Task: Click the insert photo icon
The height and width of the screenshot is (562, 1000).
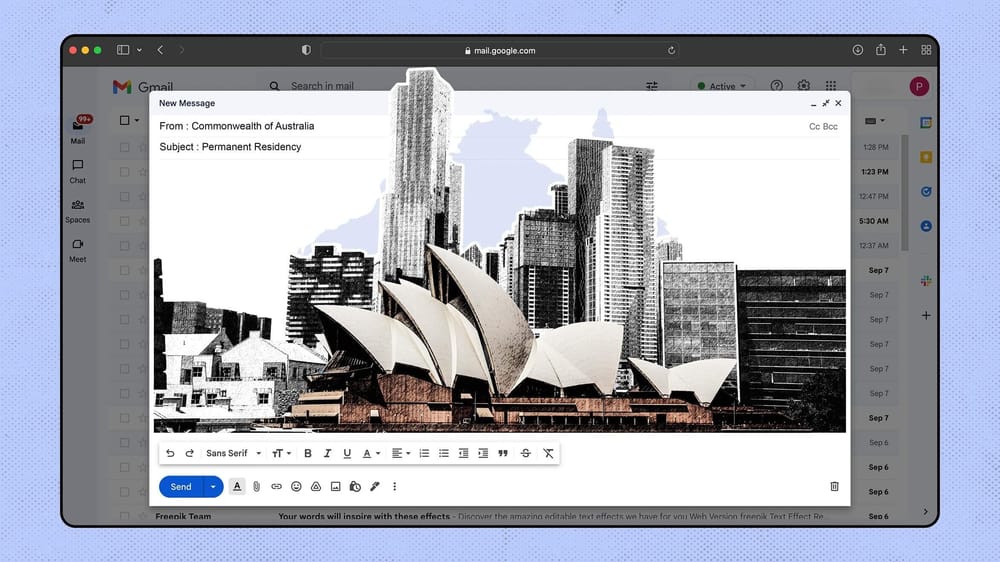Action: click(x=336, y=487)
